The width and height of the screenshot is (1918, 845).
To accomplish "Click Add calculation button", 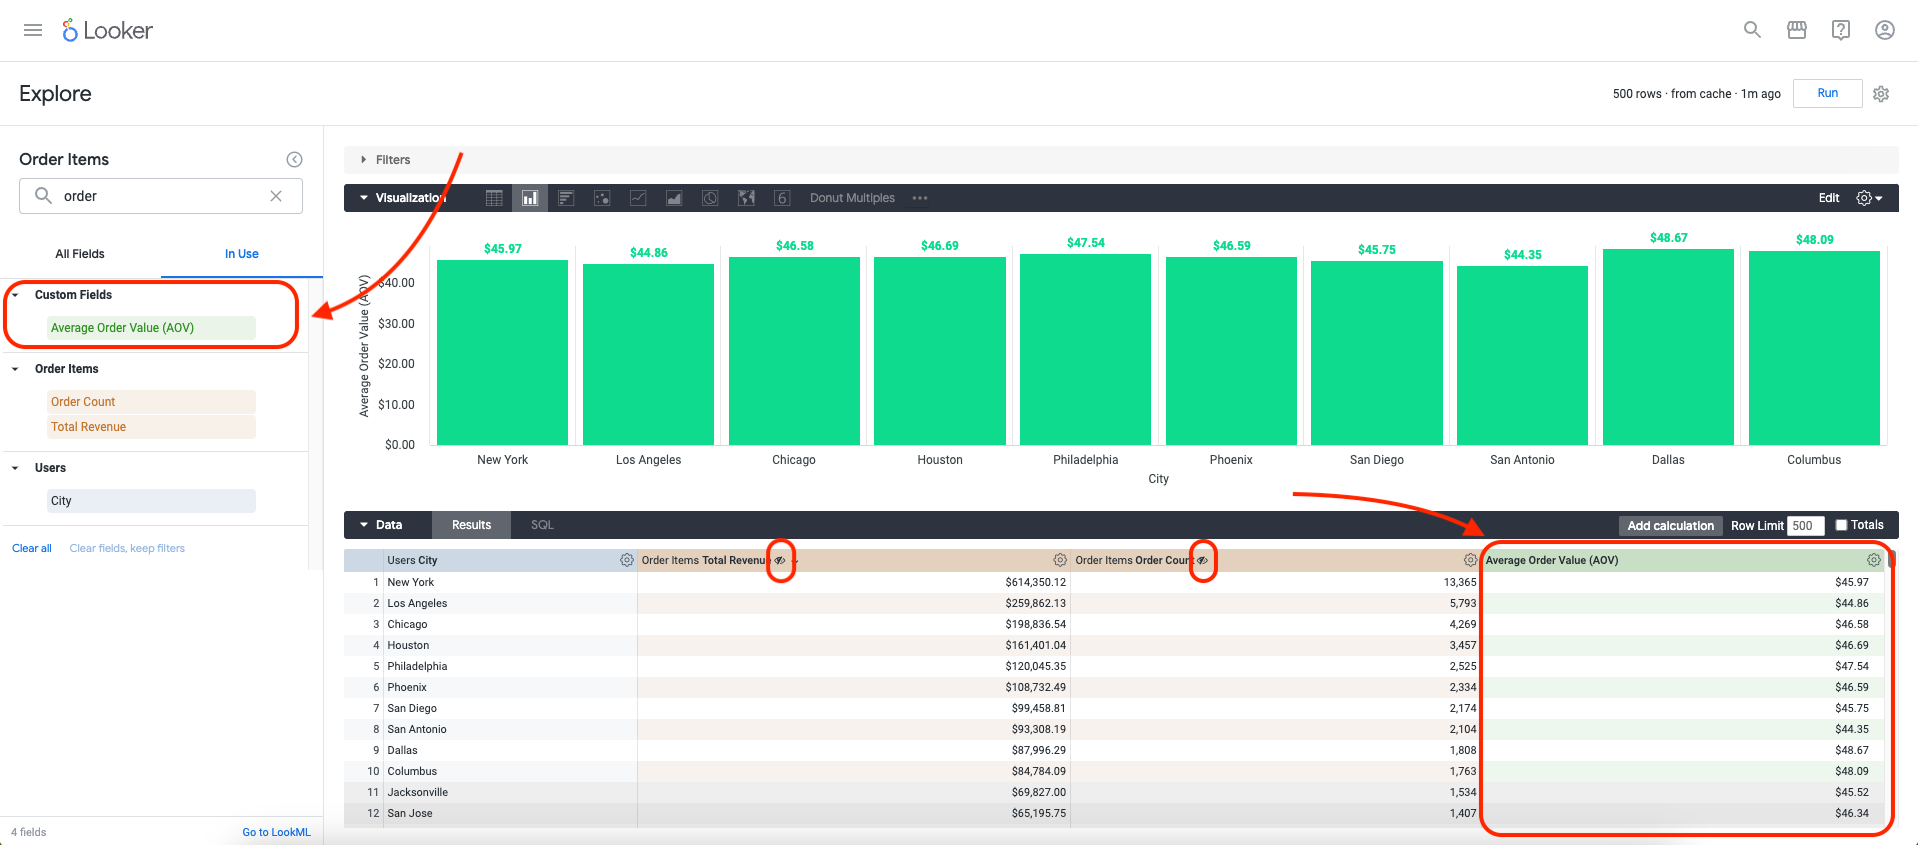I will pyautogui.click(x=1670, y=525).
